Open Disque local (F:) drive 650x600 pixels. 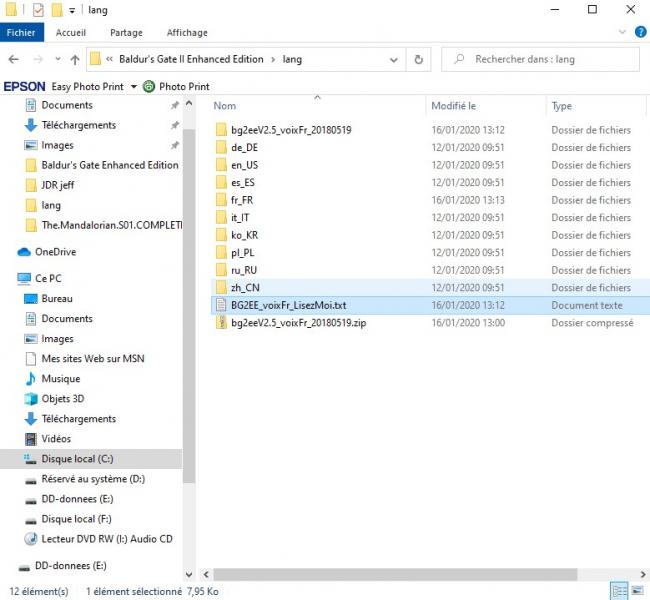click(x=76, y=519)
